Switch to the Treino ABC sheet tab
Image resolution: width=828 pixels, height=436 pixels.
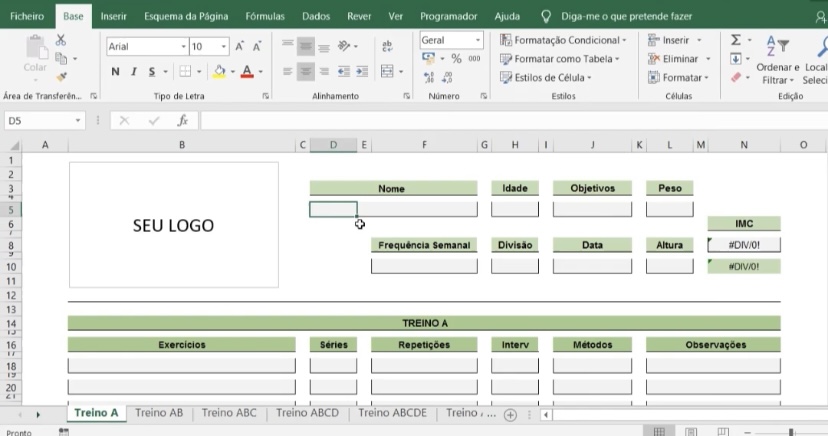click(x=229, y=413)
